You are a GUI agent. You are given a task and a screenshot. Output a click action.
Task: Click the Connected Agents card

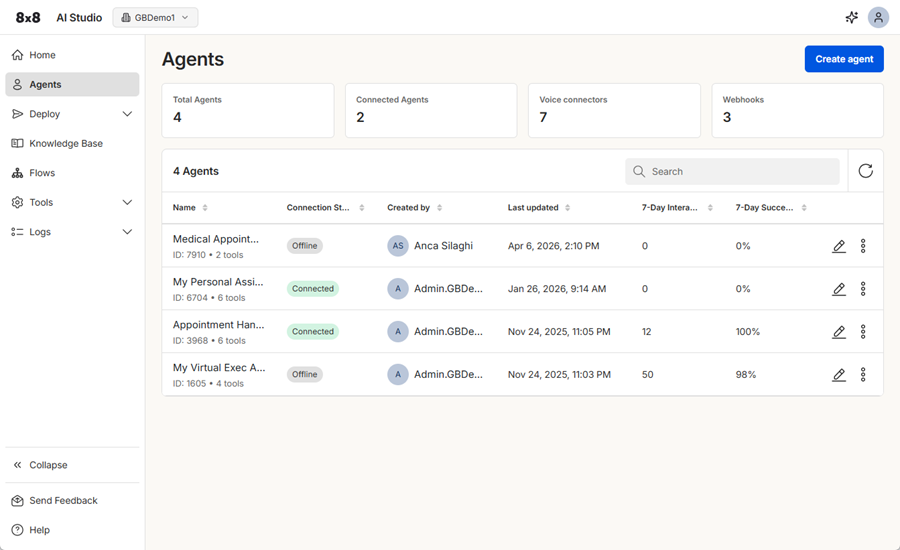pos(431,110)
